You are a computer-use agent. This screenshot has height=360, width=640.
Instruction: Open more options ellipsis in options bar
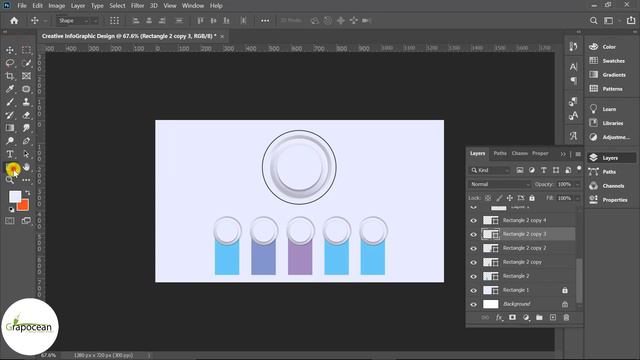point(265,20)
